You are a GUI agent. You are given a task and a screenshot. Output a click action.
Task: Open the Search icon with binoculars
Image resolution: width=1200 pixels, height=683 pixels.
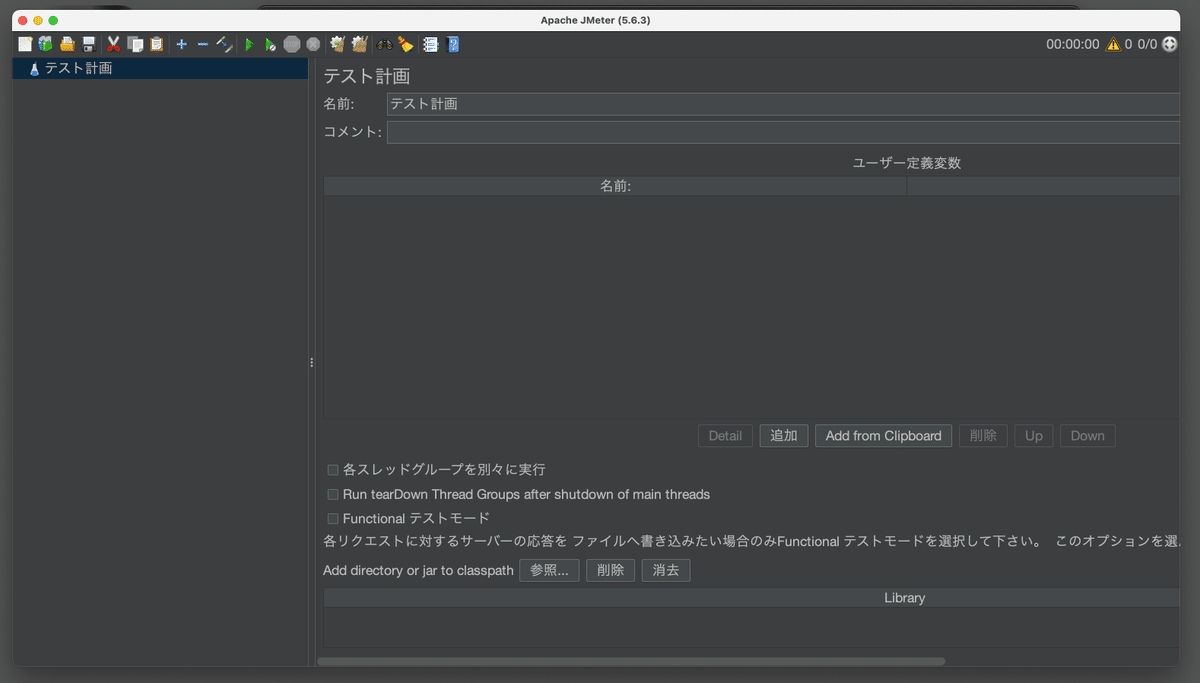tap(385, 44)
